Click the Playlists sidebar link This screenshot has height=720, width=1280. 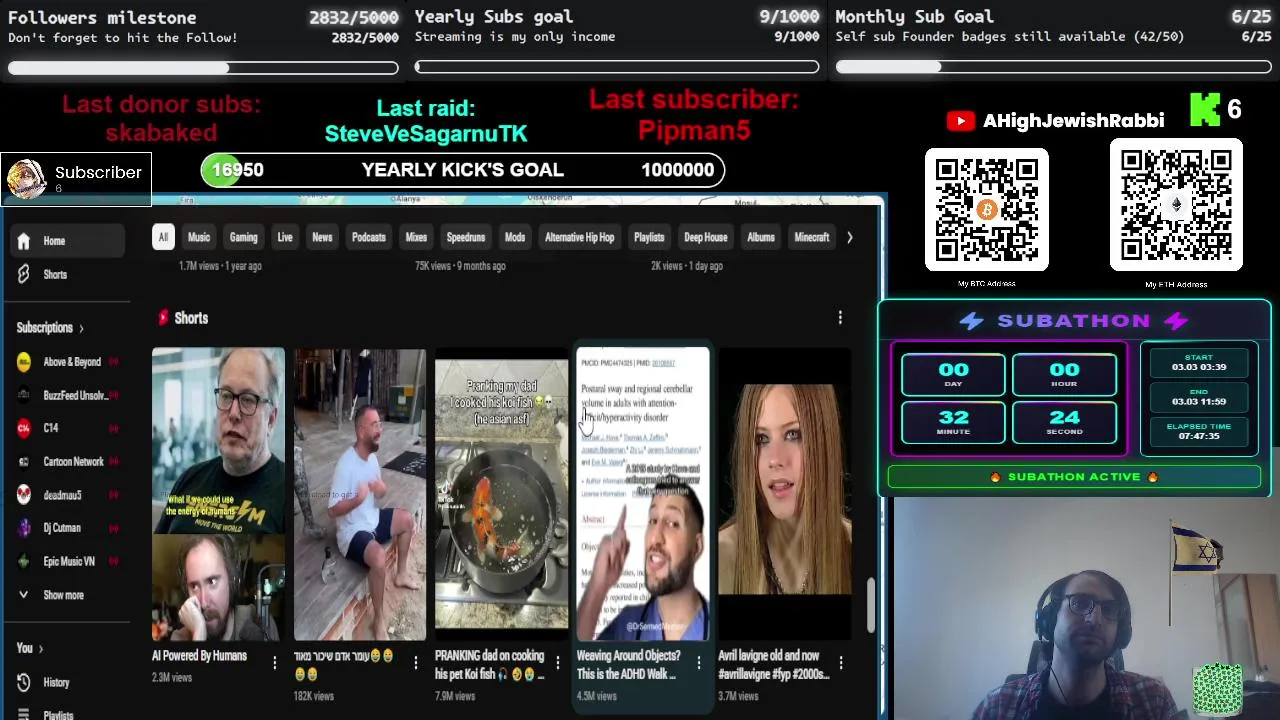coord(58,714)
